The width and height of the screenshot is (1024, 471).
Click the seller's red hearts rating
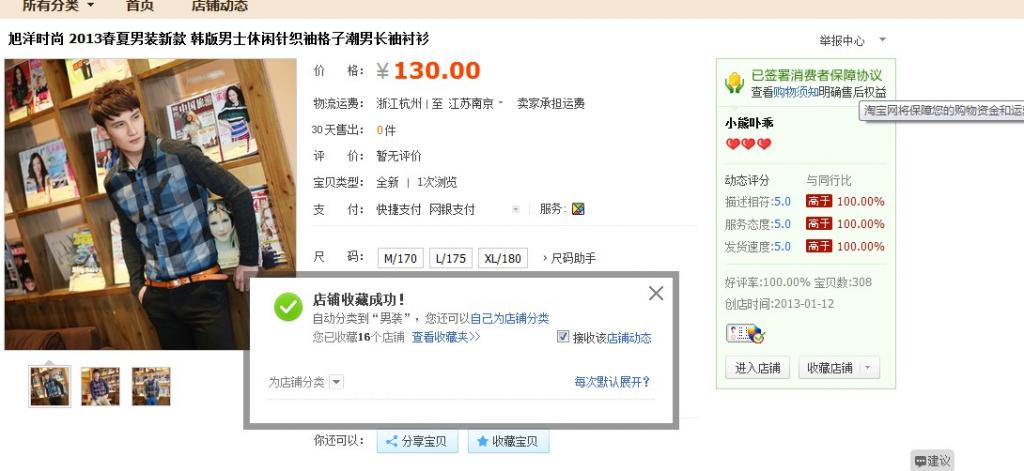click(748, 144)
